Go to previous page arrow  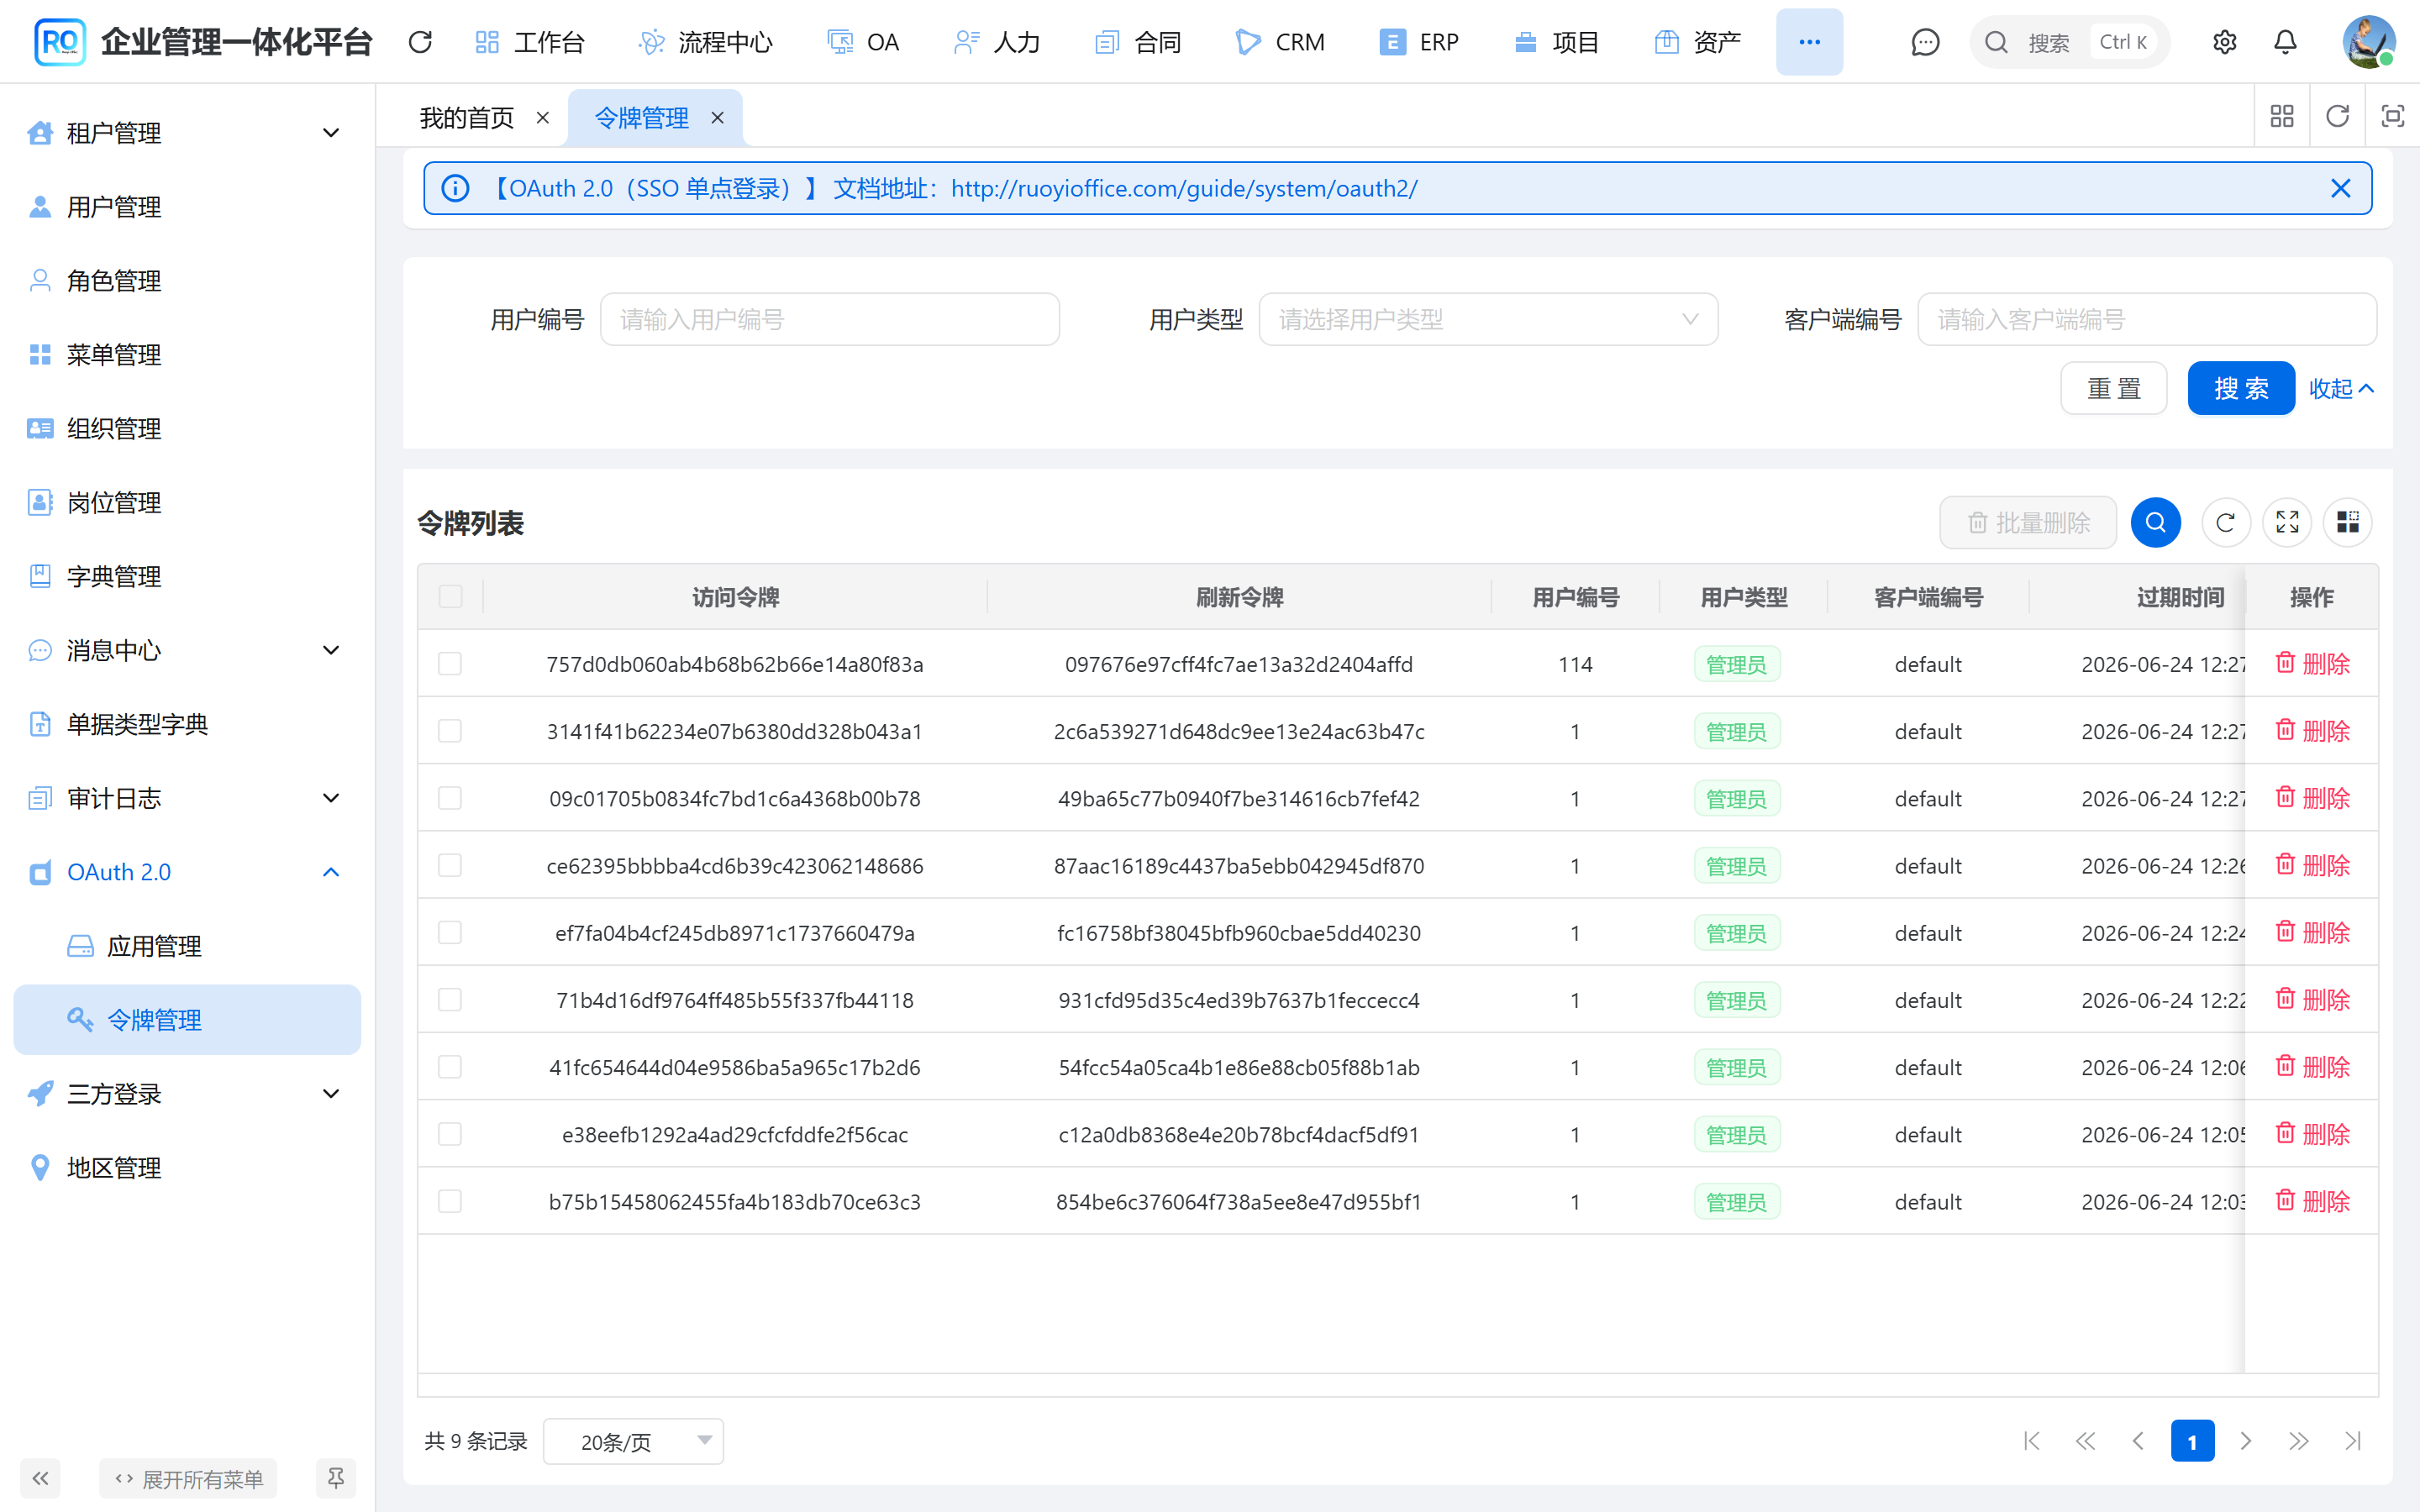point(2138,1440)
